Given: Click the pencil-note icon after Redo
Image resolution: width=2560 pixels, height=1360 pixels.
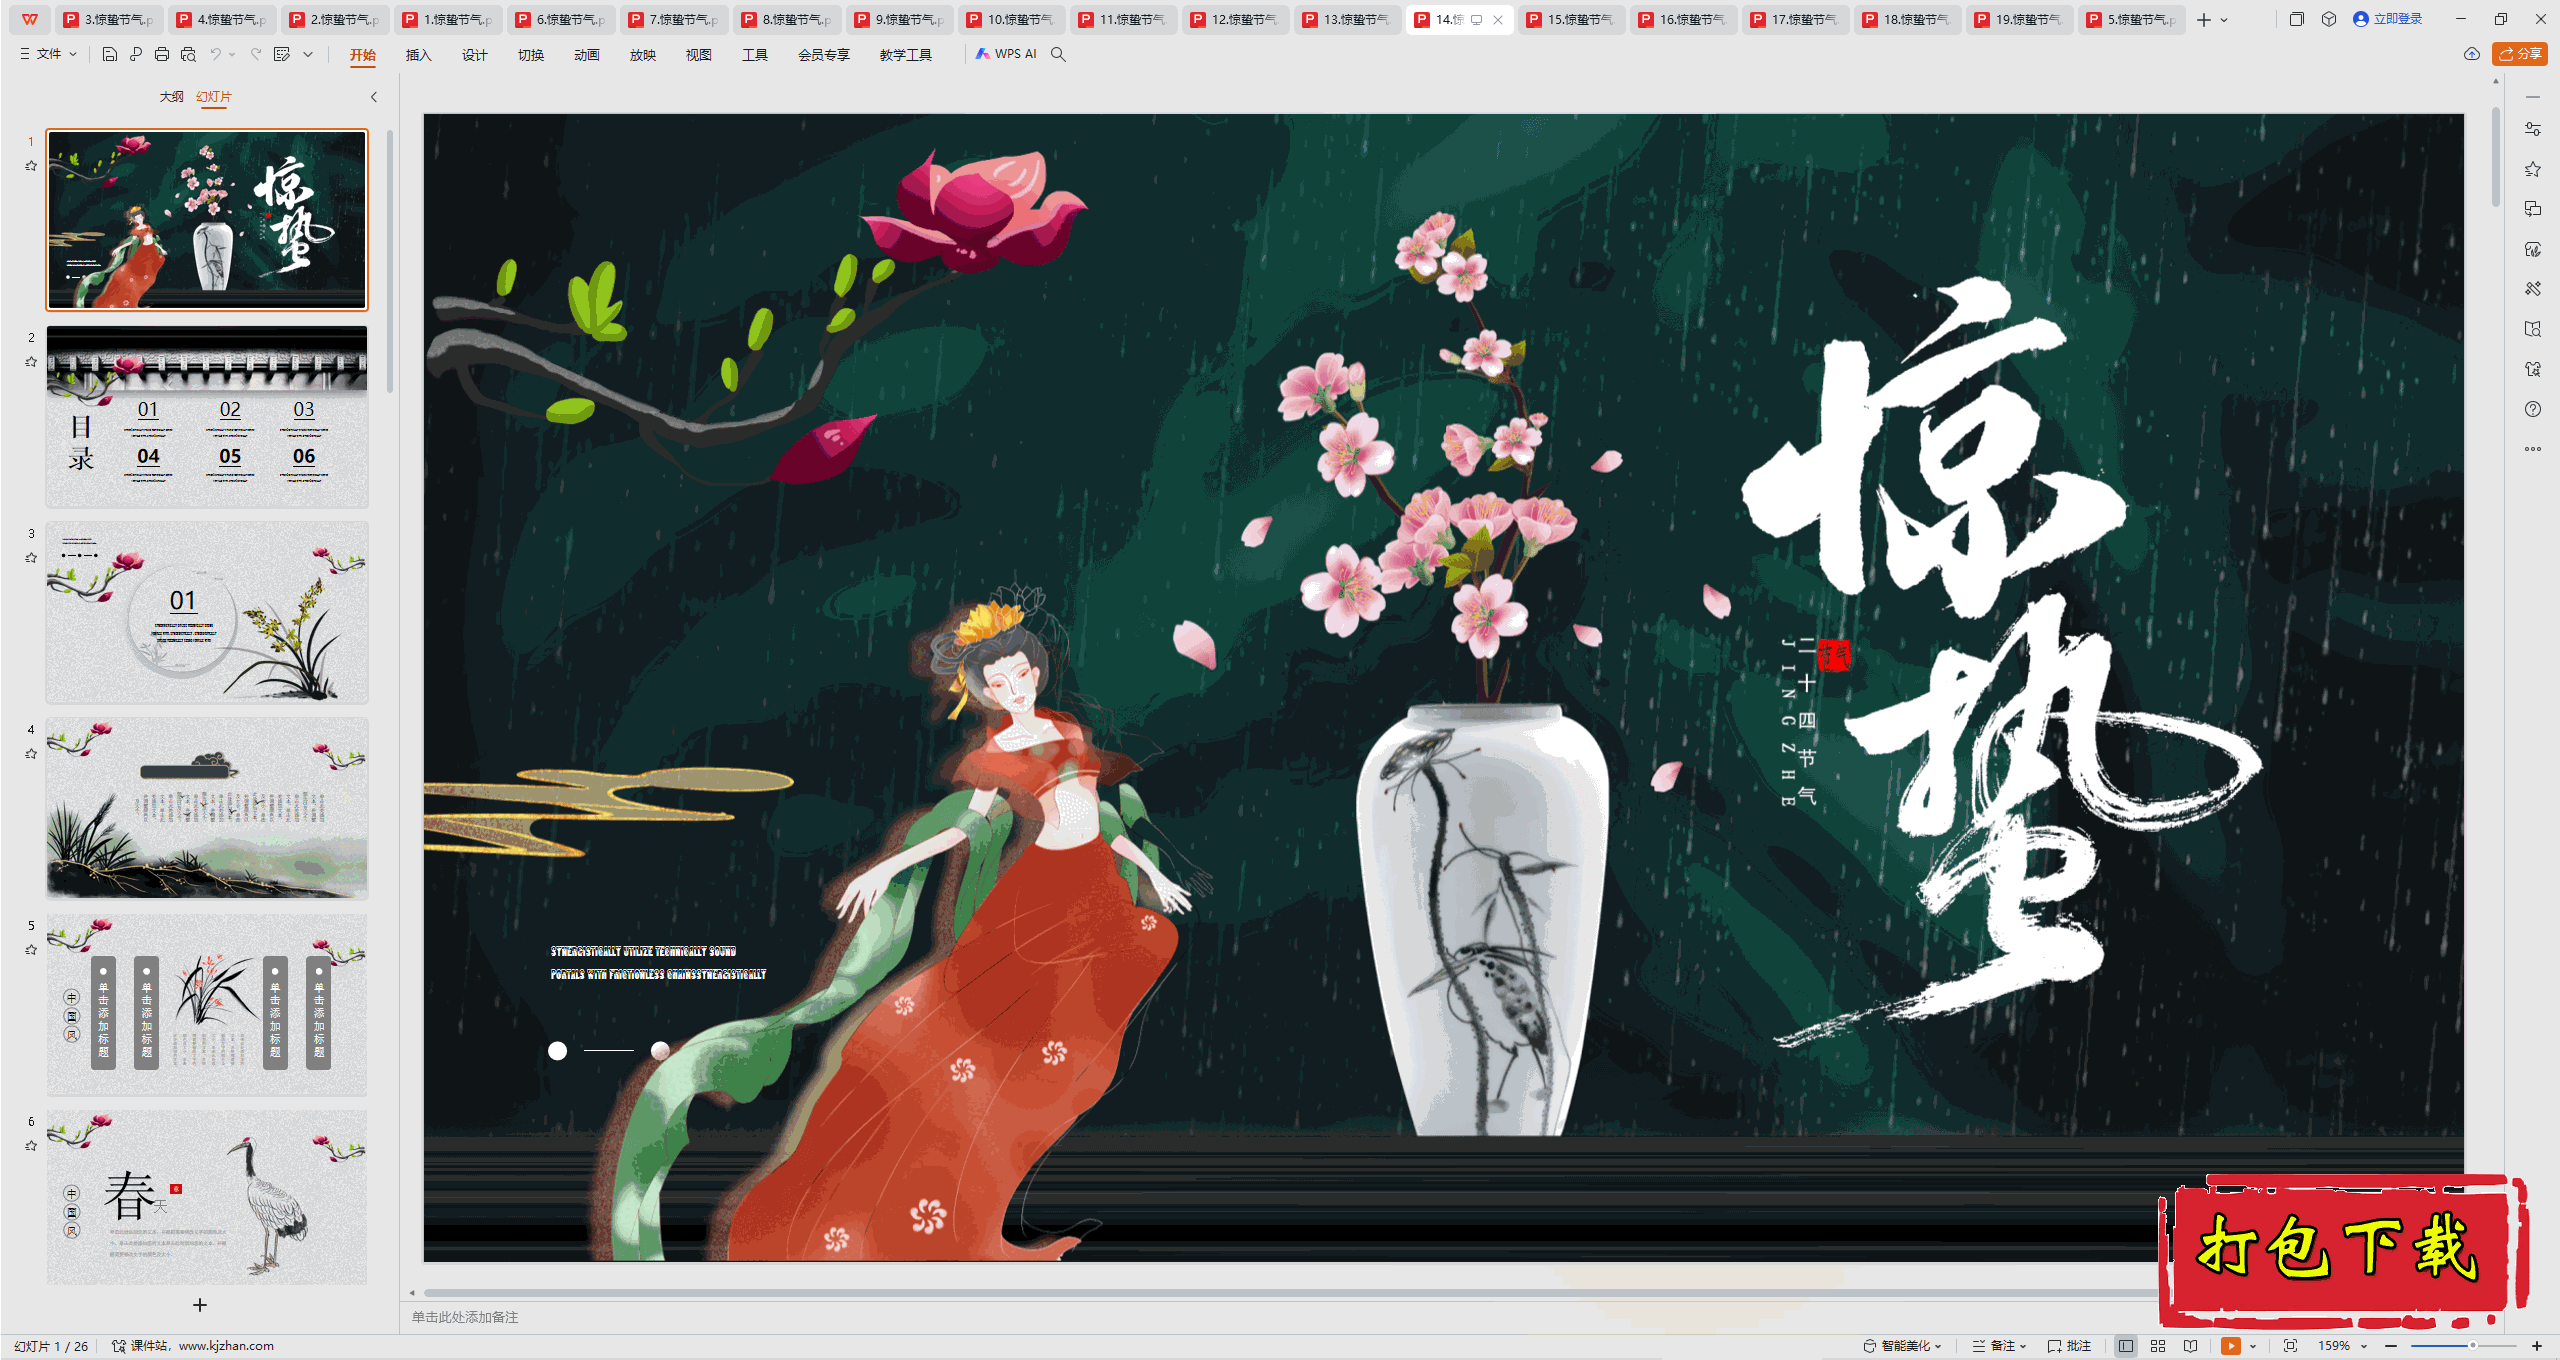Looking at the screenshot, I should point(282,54).
